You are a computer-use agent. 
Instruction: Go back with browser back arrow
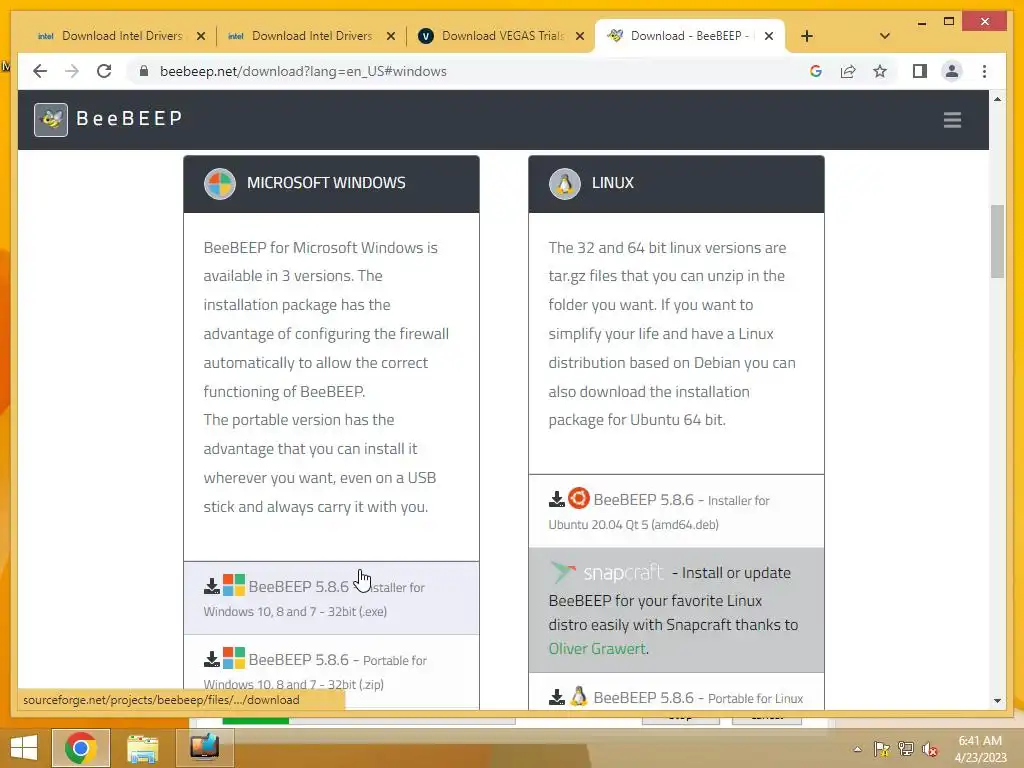[40, 71]
